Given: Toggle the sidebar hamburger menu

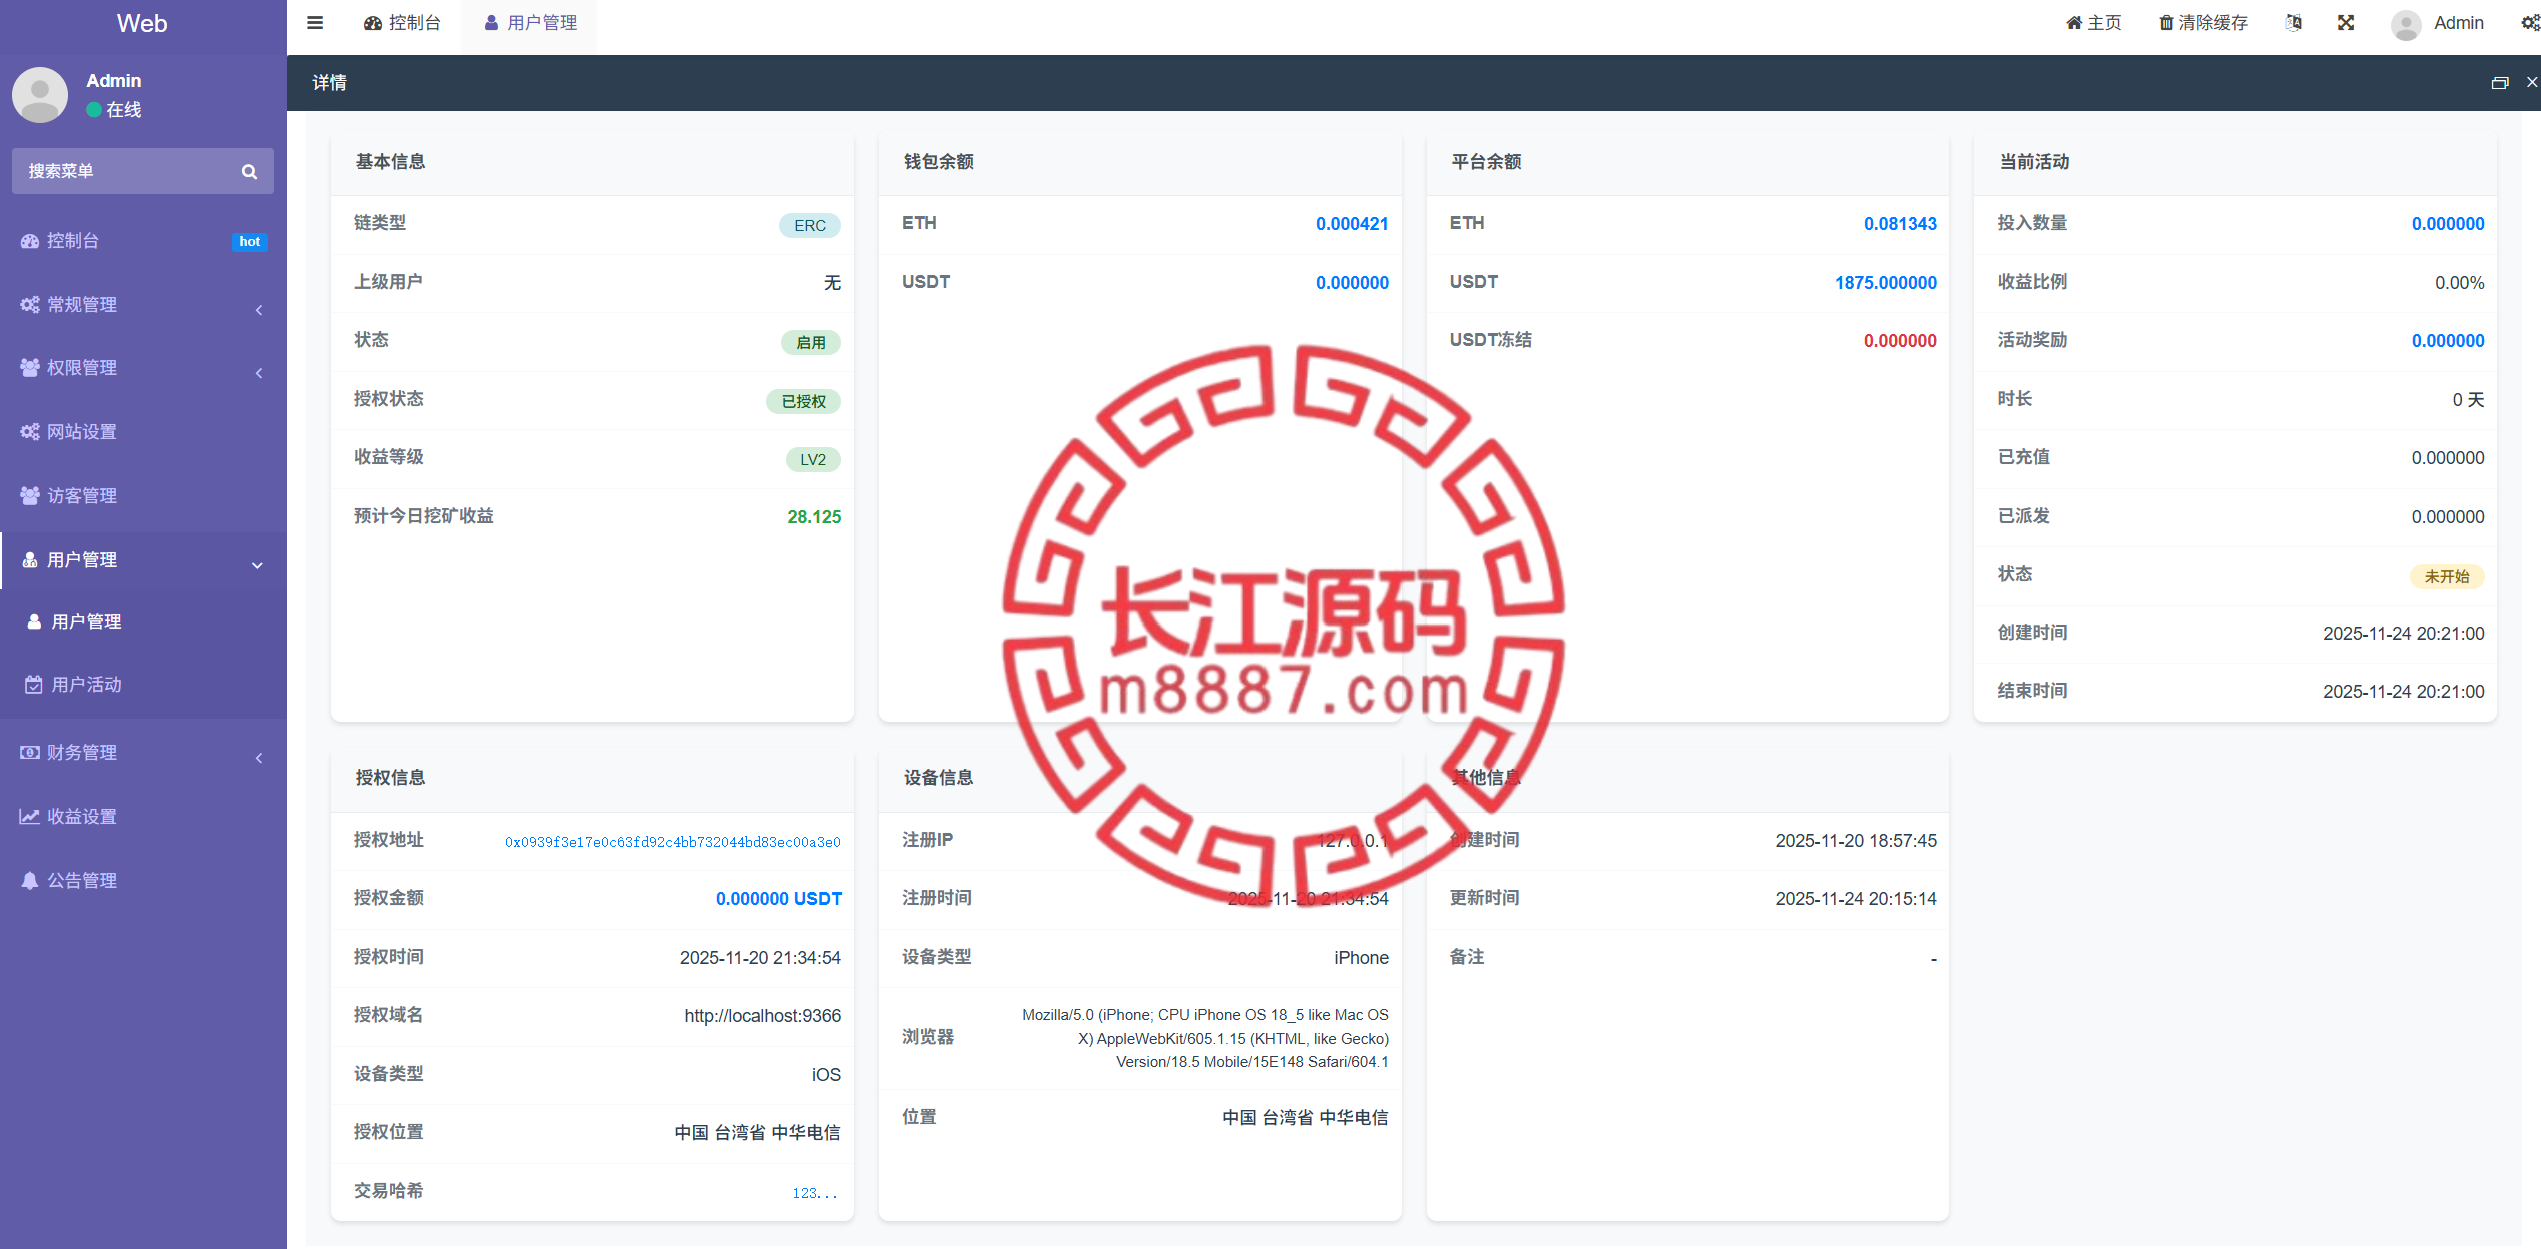Looking at the screenshot, I should point(315,23).
